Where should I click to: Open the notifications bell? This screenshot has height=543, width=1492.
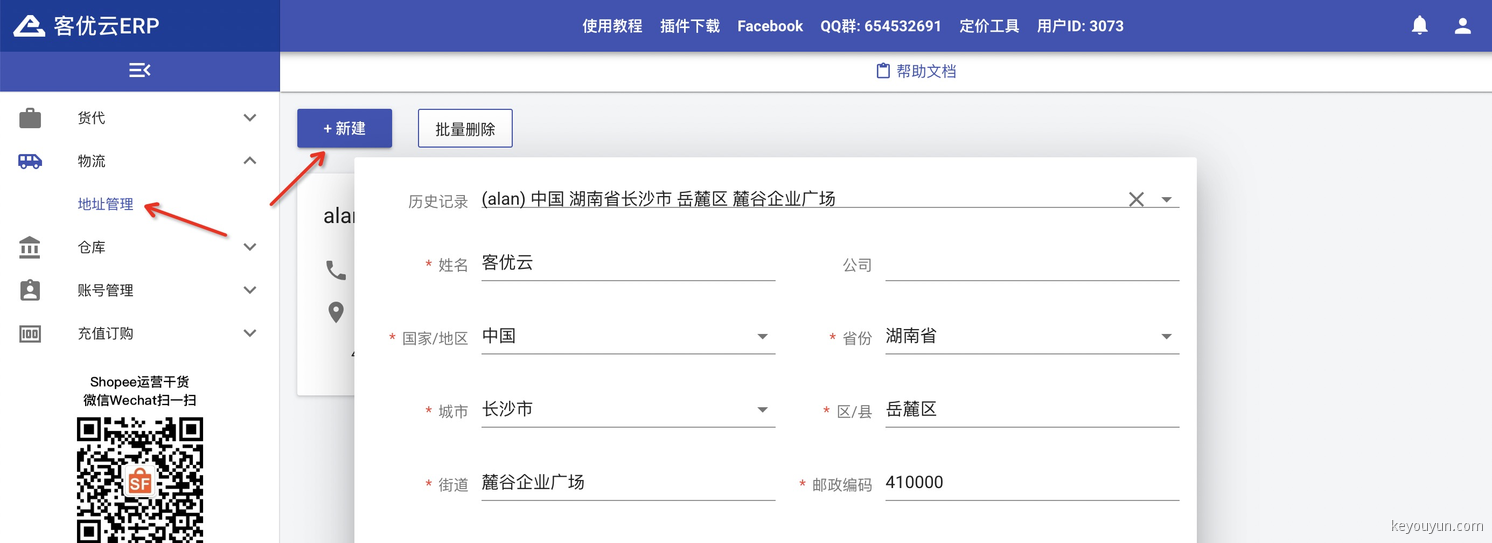click(1419, 26)
